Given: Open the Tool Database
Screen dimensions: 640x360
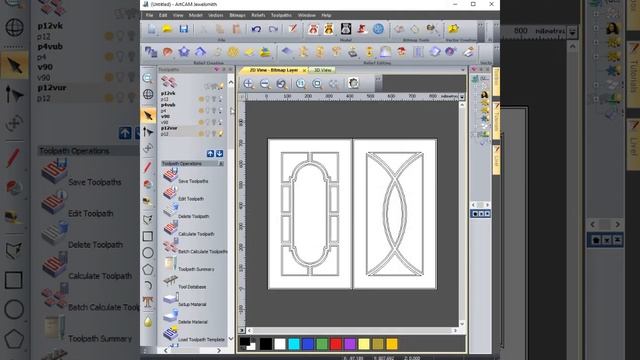Looking at the screenshot, I should point(184,282).
